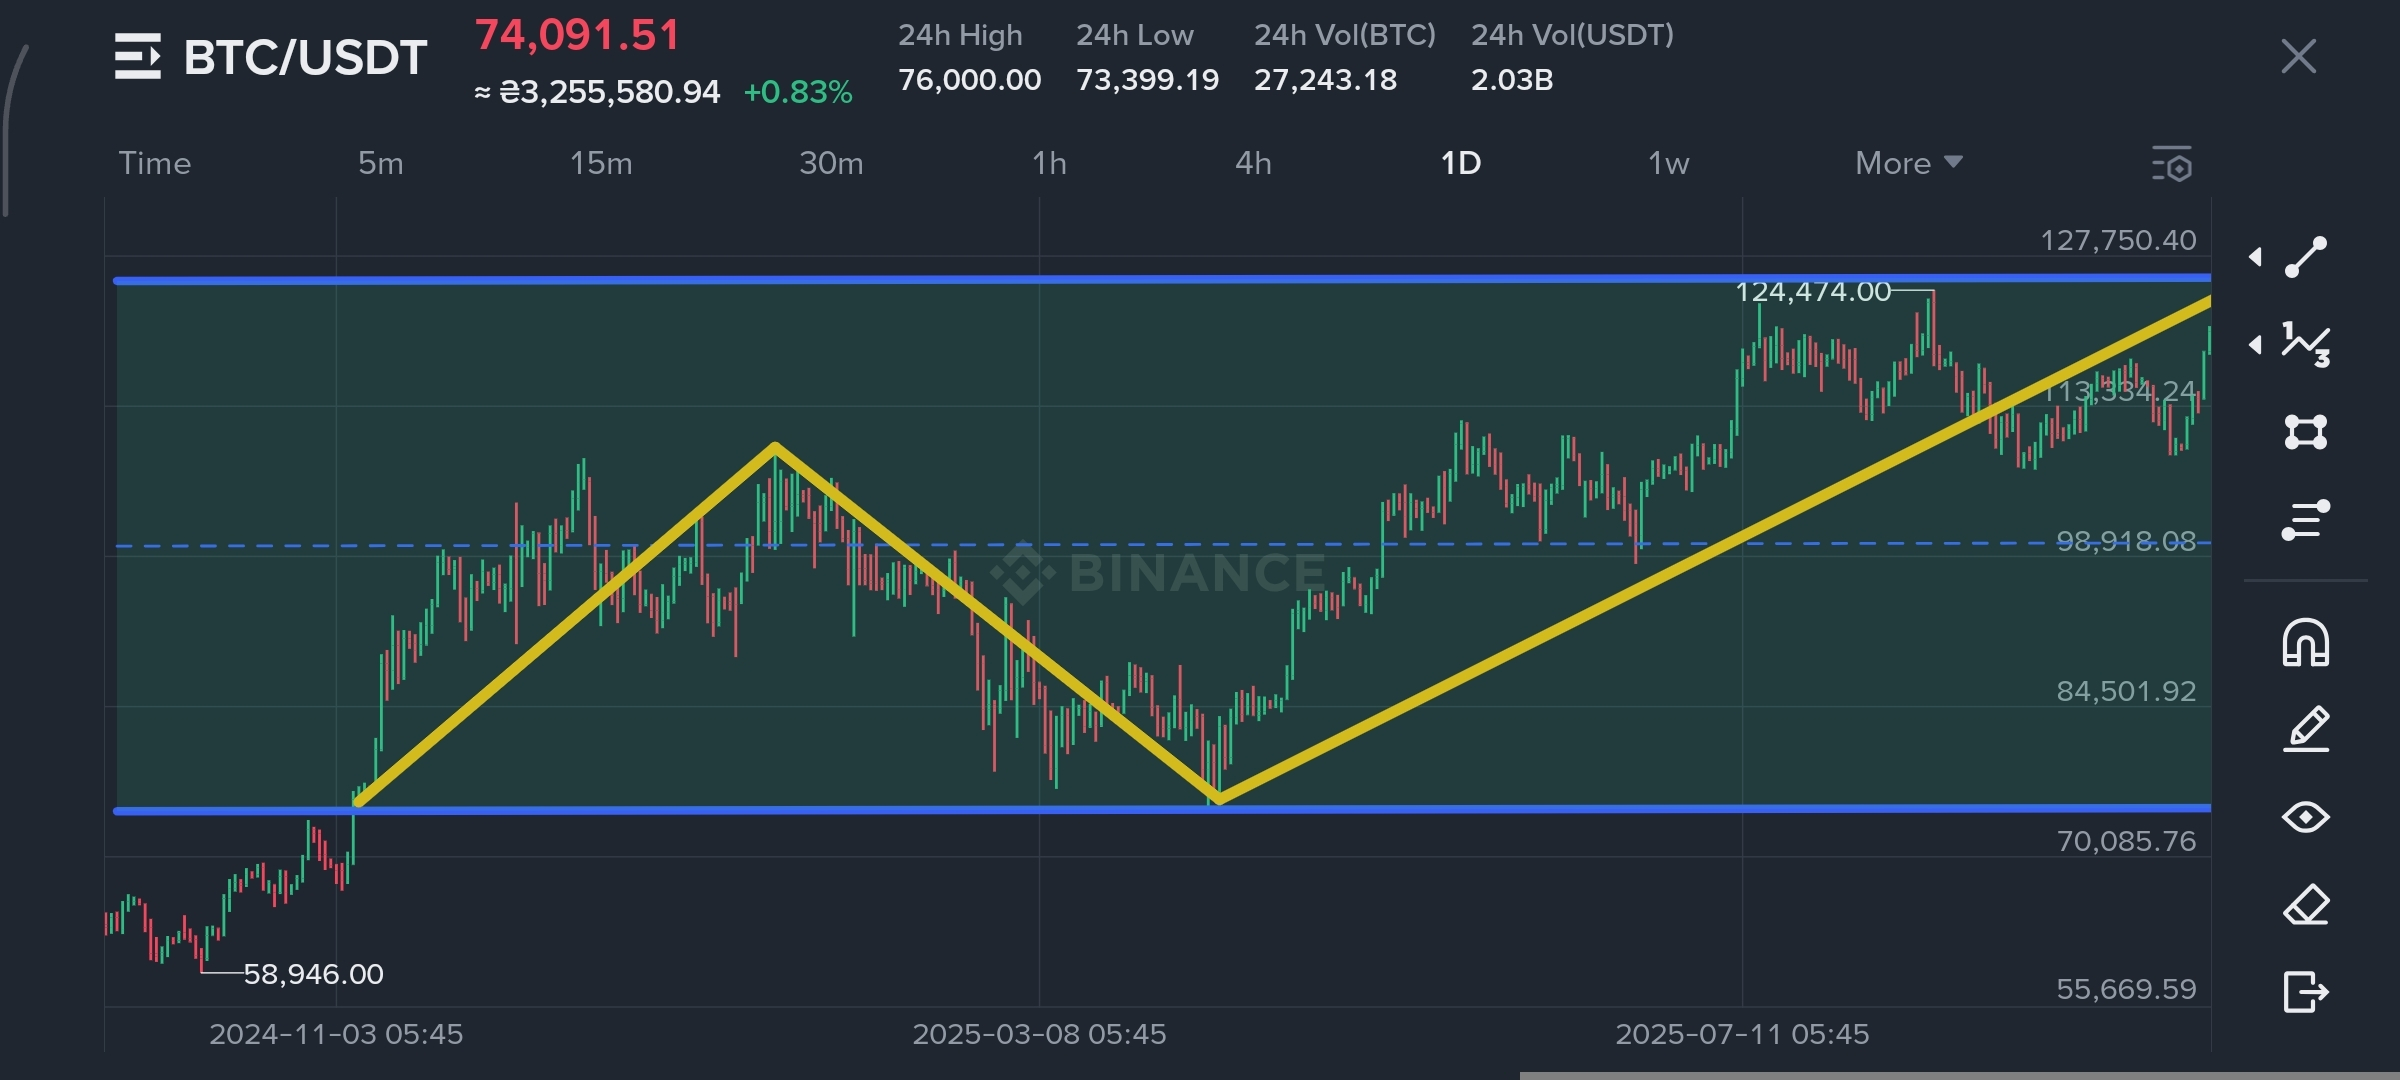
Task: Select the pencil continuous drawing tool
Action: pyautogui.click(x=2306, y=729)
